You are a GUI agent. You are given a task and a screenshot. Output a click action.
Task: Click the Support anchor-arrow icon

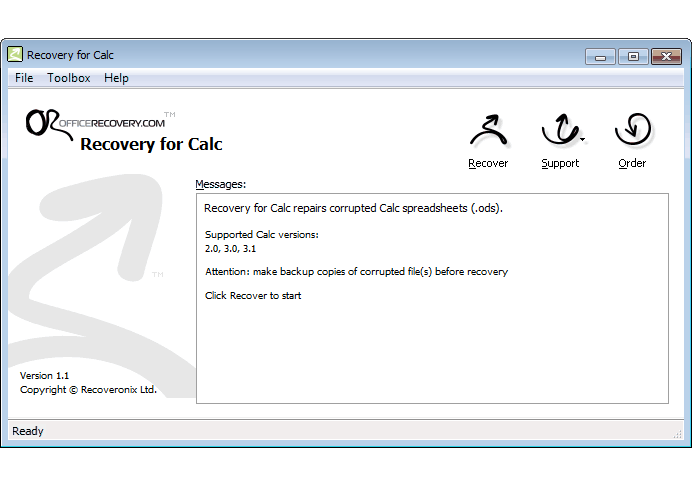[x=560, y=129]
